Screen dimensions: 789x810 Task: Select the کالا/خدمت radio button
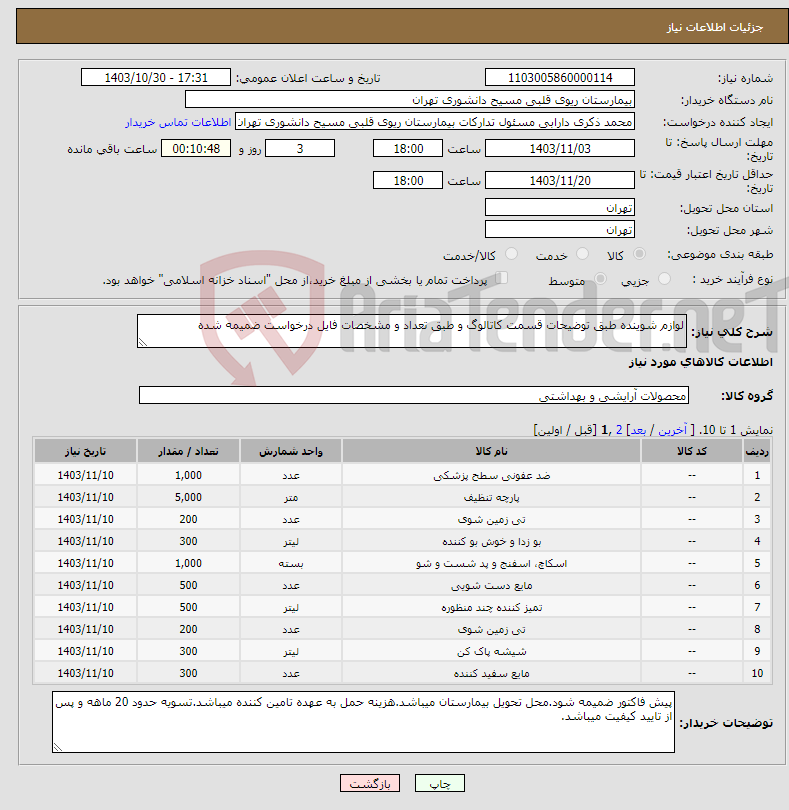[511, 254]
